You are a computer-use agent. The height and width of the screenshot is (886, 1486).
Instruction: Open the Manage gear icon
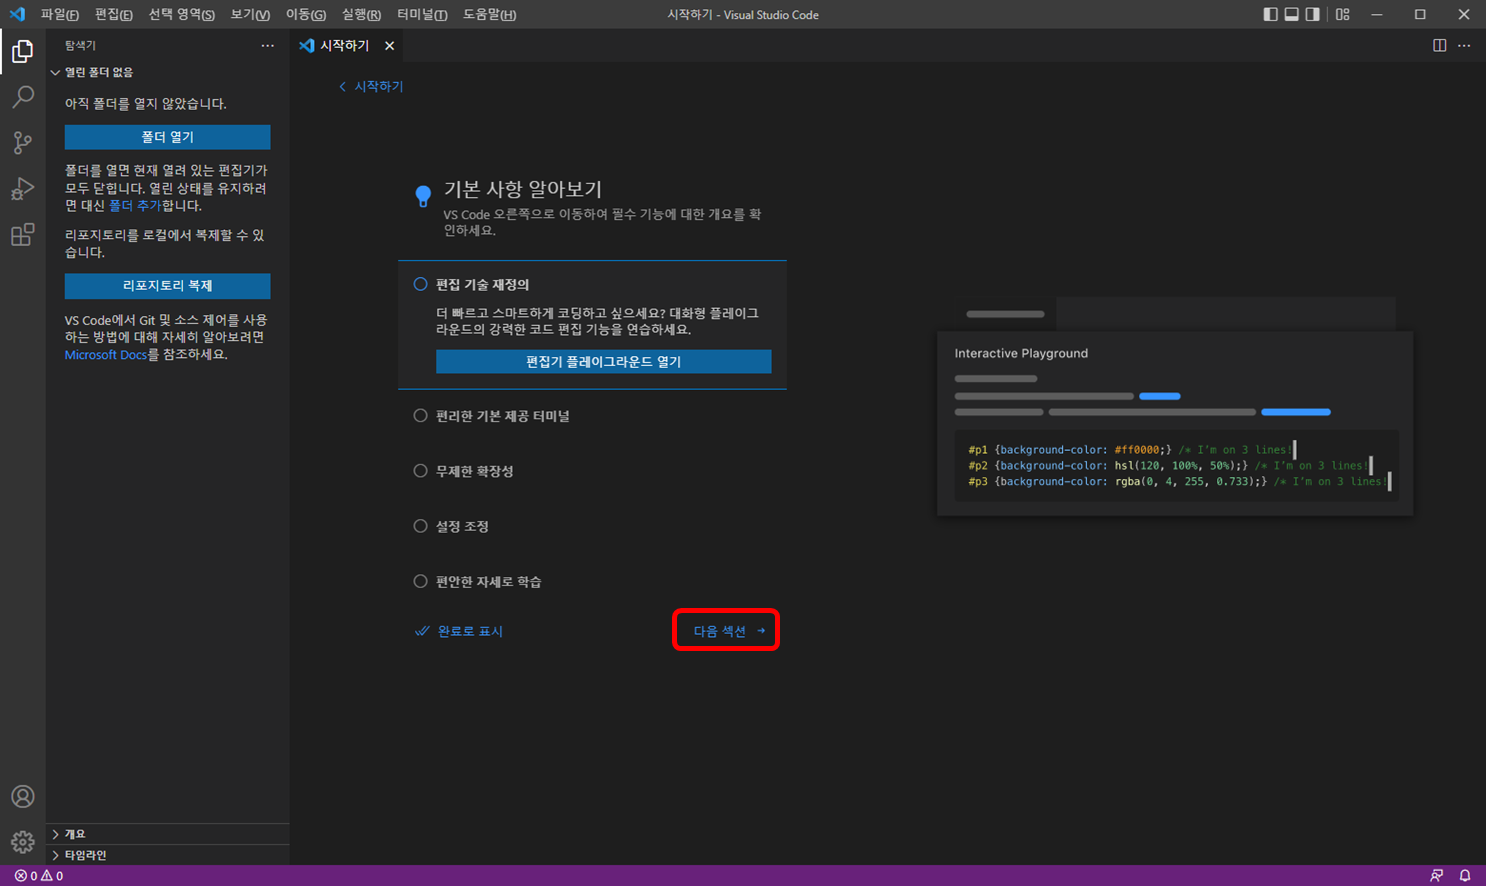[x=22, y=842]
